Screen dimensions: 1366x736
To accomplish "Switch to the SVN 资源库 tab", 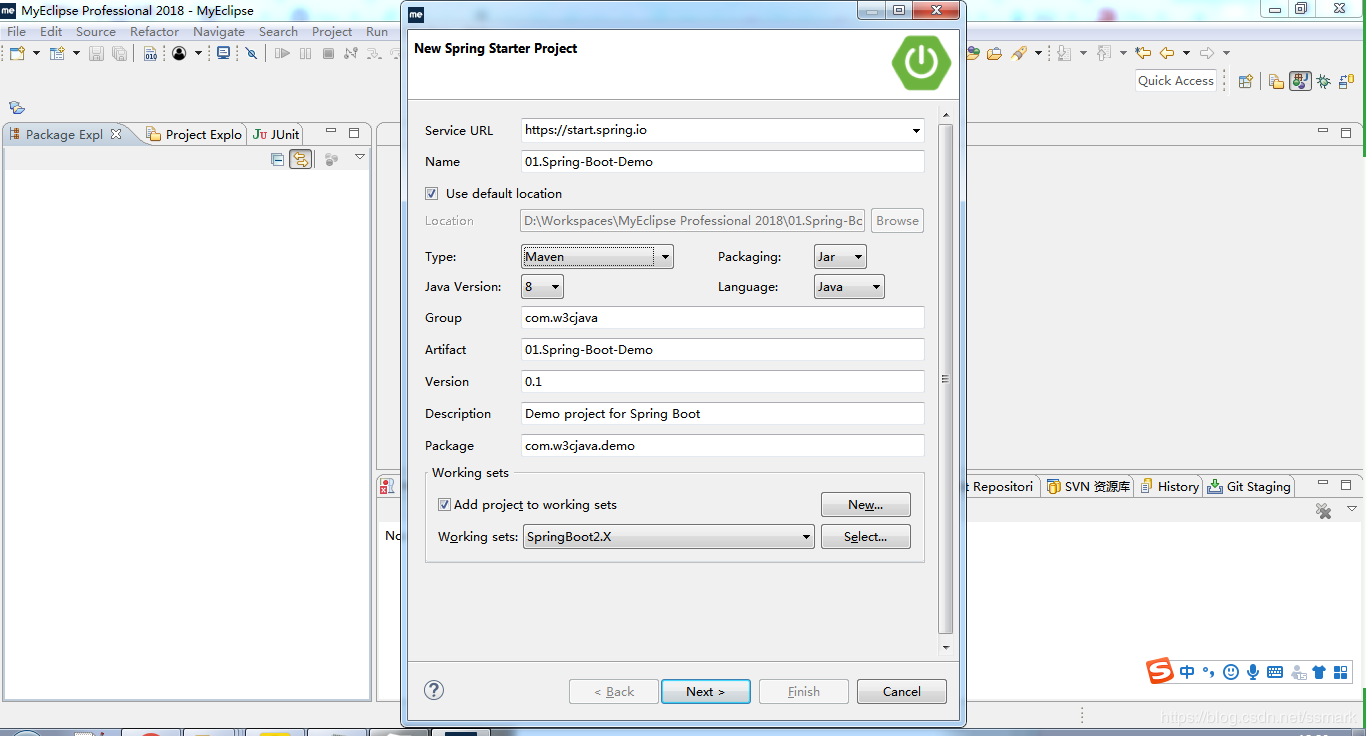I will (x=1088, y=487).
